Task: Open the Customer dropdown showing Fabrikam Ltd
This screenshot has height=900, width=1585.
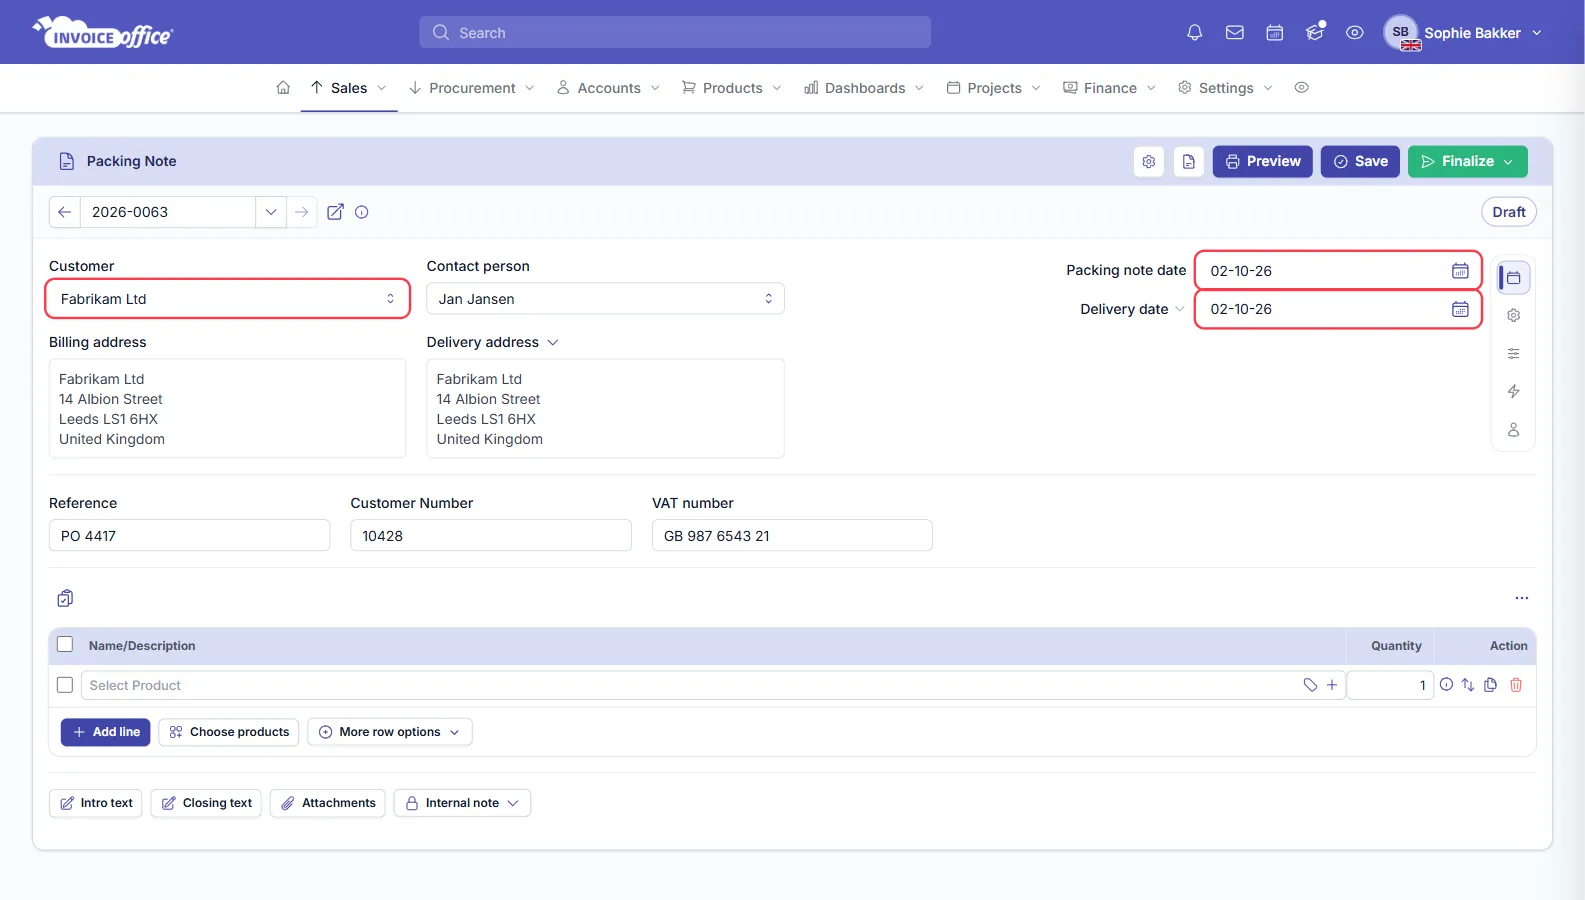Action: tap(228, 299)
